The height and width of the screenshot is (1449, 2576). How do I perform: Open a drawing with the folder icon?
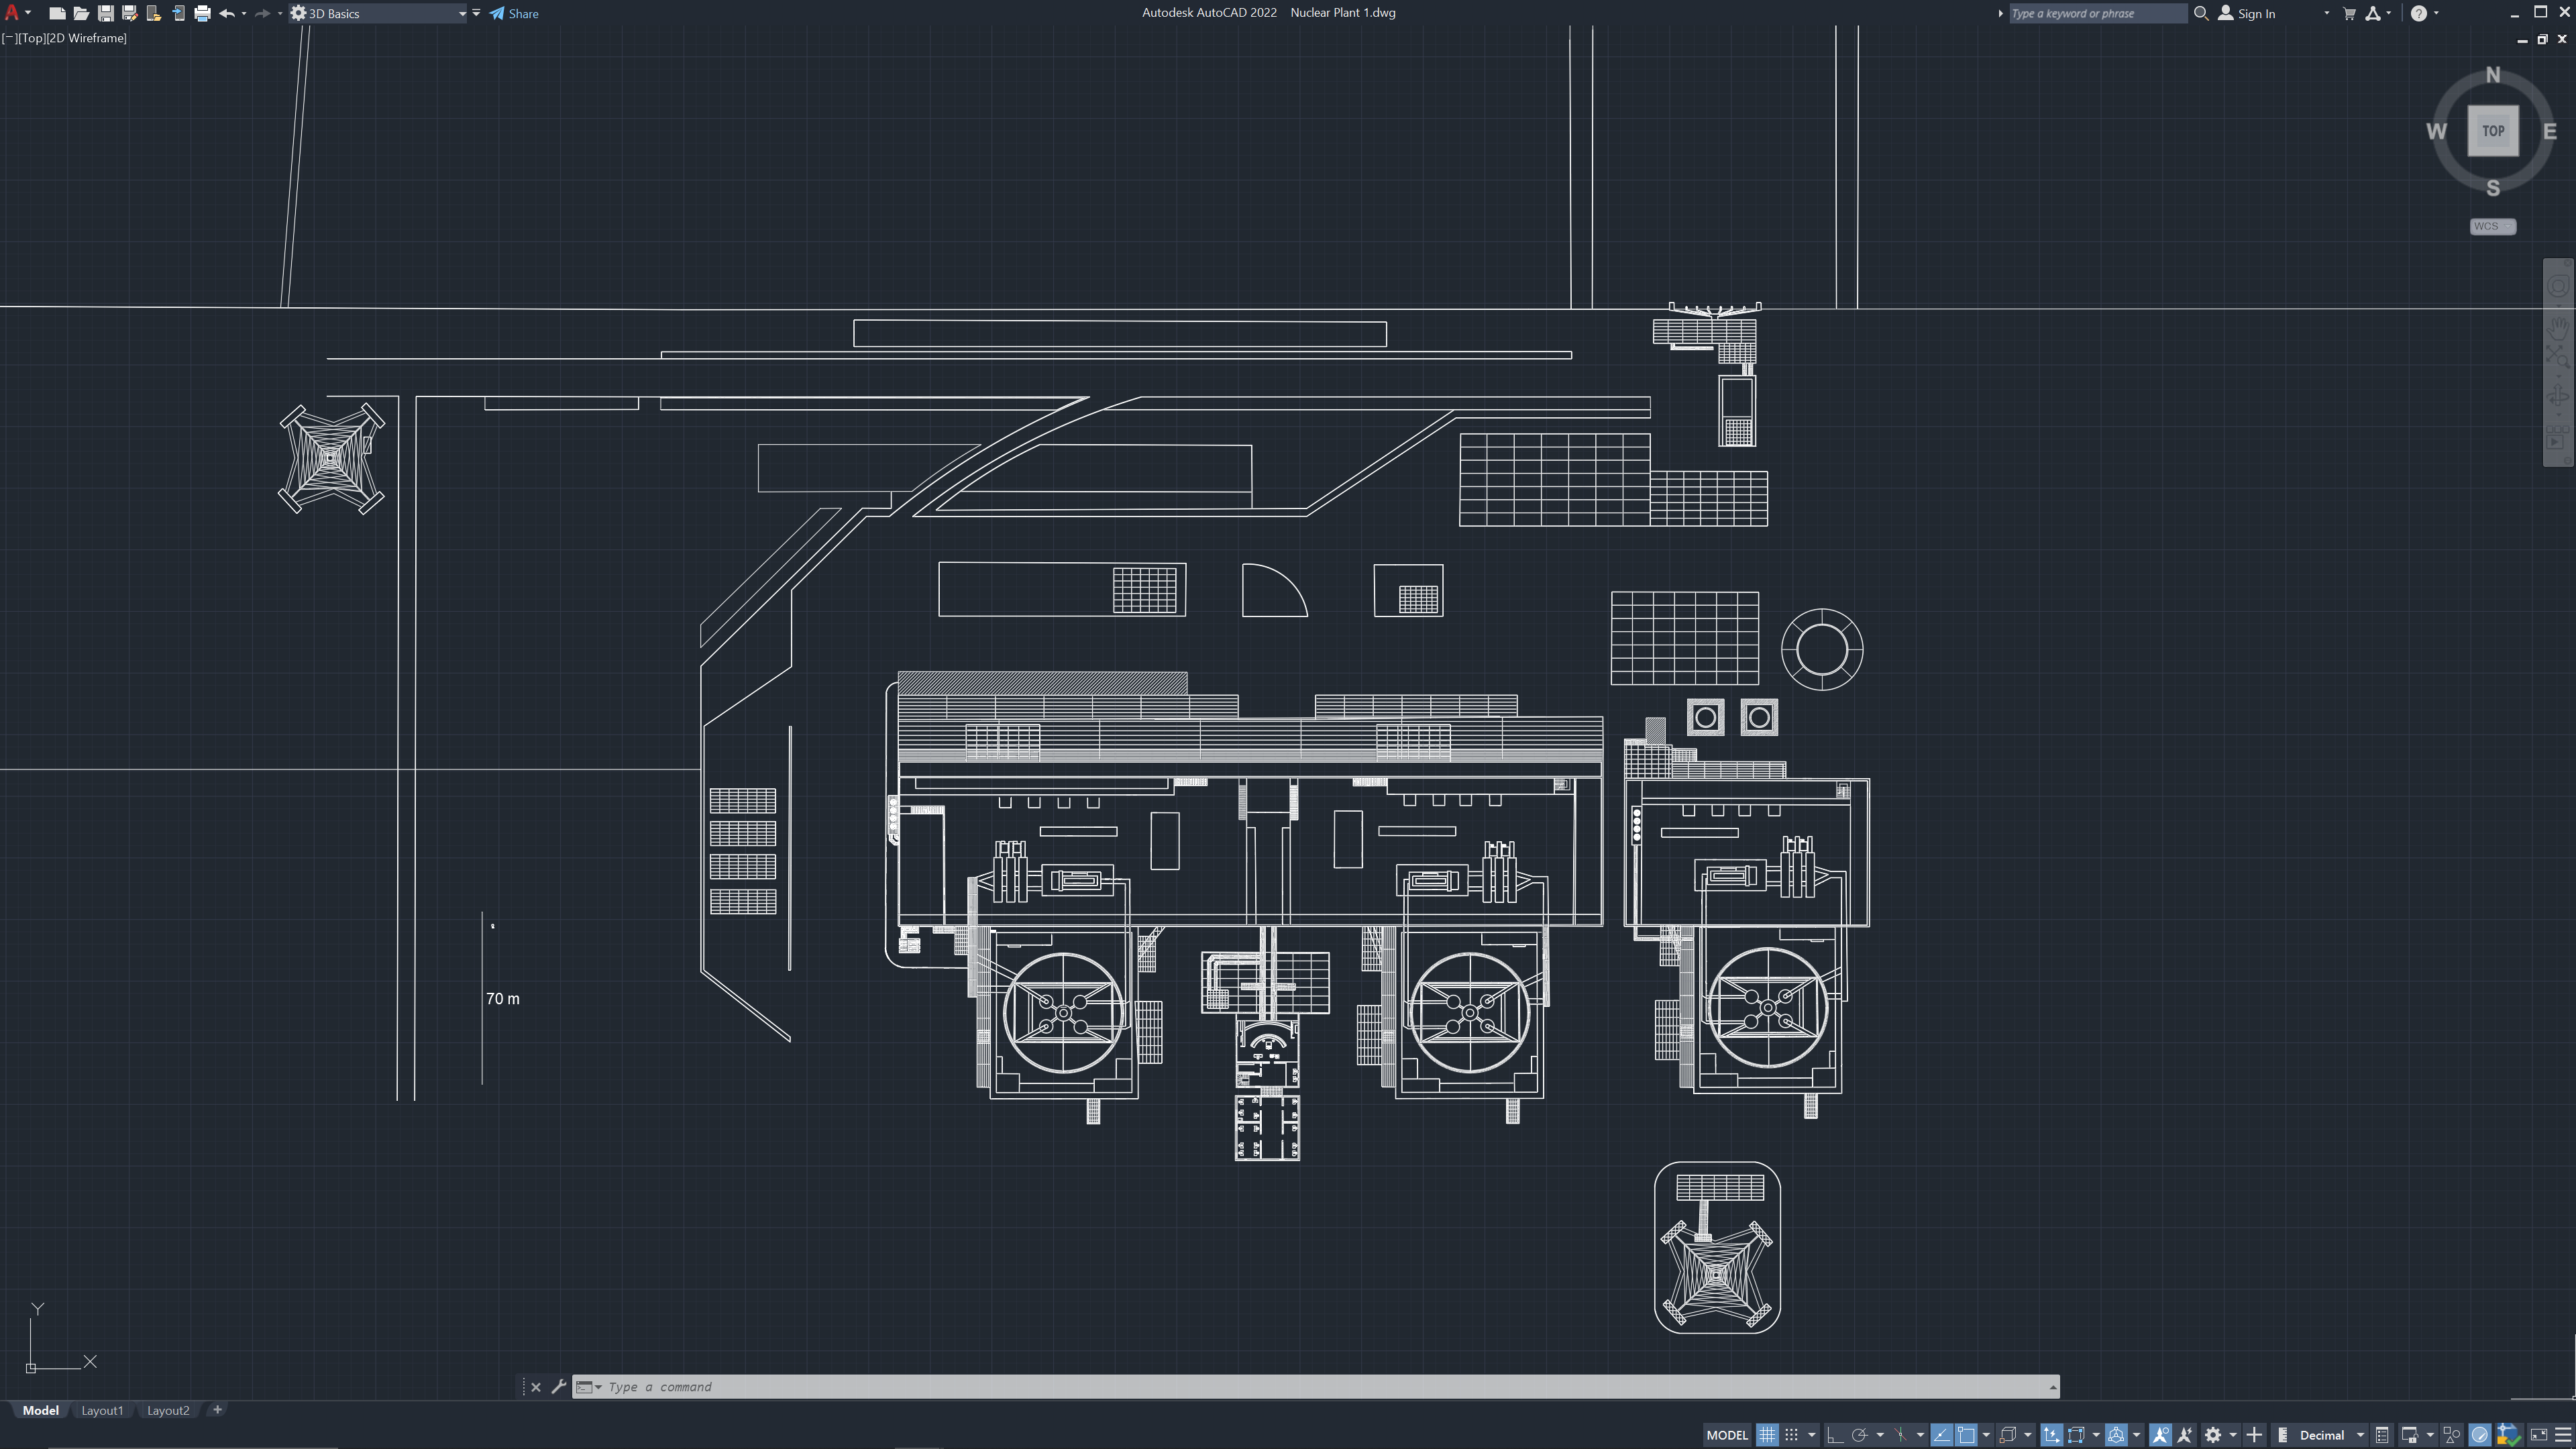81,13
